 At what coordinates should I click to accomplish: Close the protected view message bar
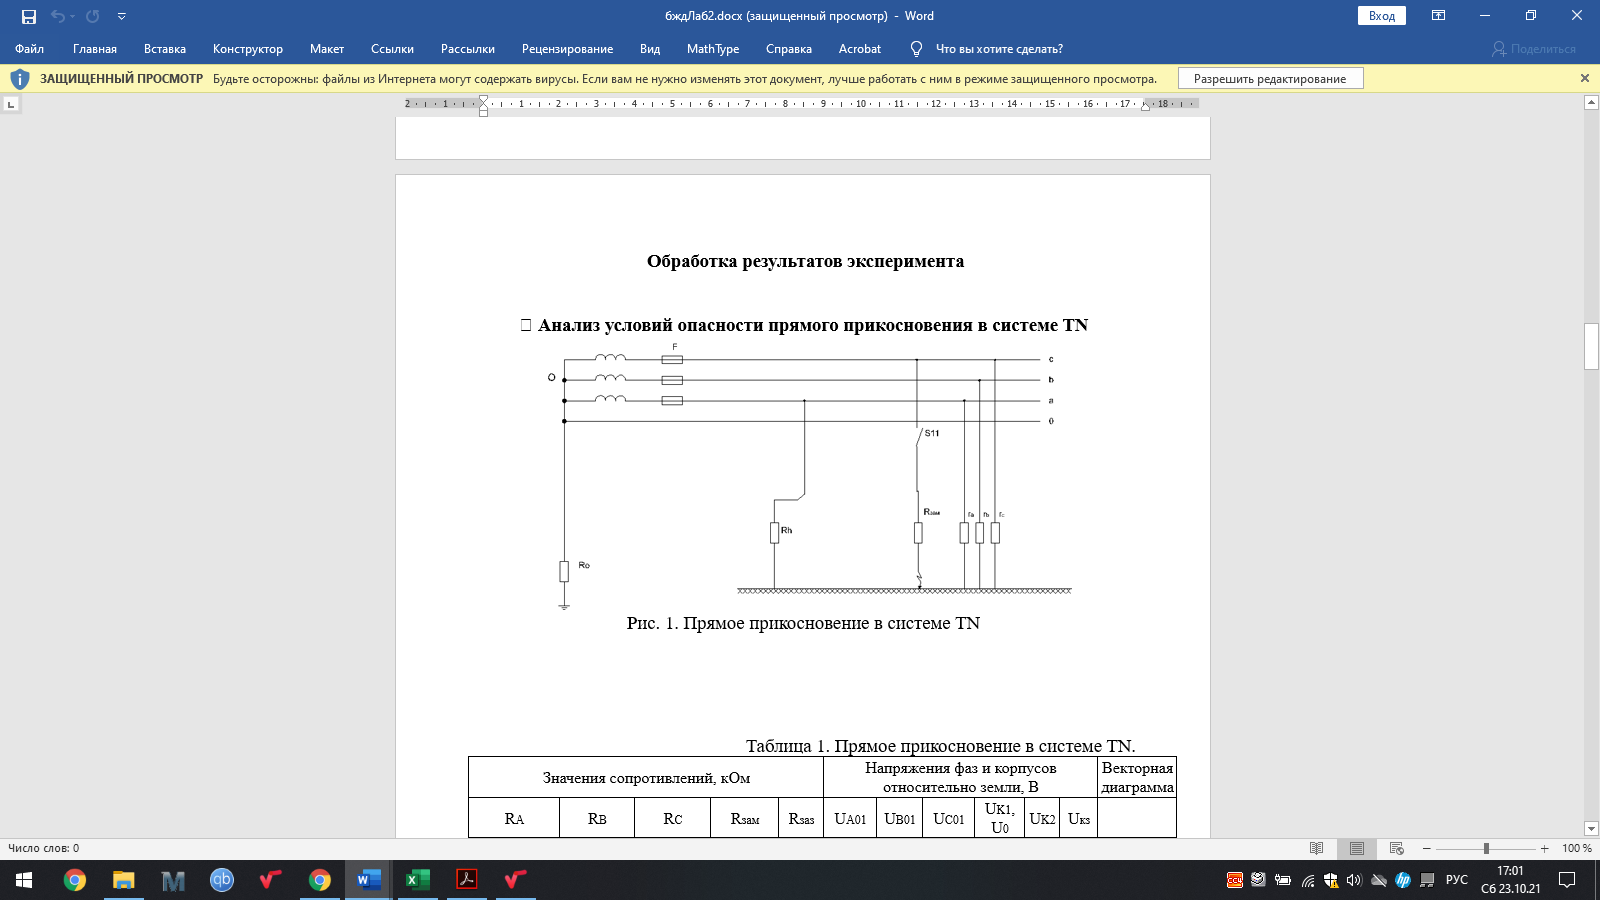(x=1584, y=78)
